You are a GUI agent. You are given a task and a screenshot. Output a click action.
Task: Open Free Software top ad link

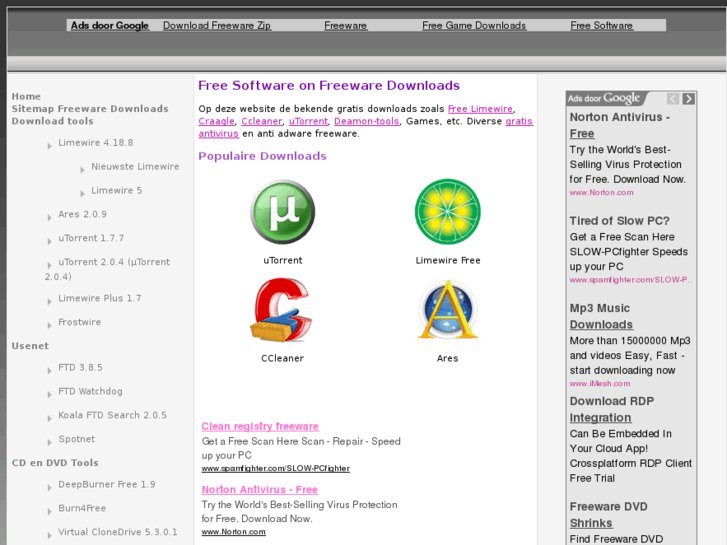[x=601, y=26]
